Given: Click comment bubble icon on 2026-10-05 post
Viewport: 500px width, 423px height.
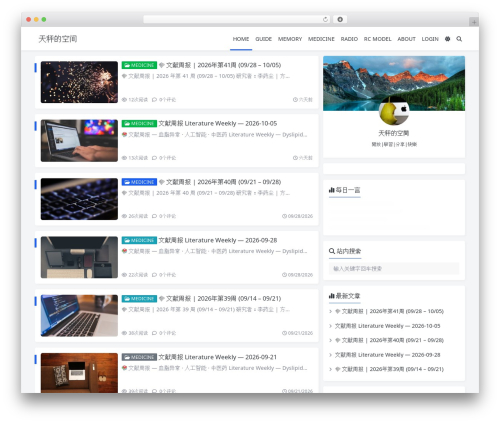Looking at the screenshot, I should click(x=154, y=158).
